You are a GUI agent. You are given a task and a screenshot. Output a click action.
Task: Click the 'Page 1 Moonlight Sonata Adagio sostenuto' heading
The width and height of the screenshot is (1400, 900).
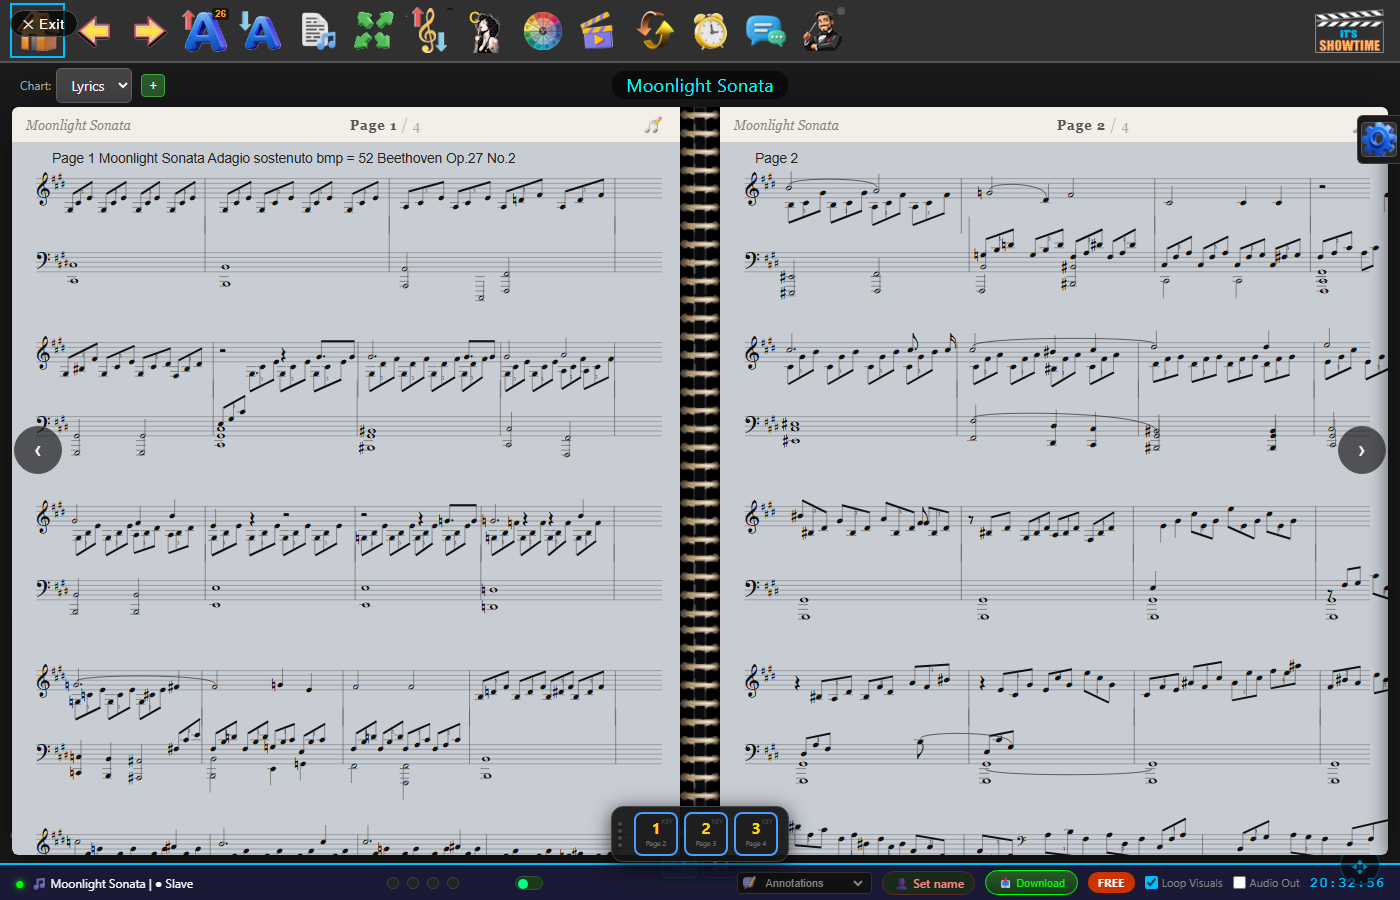(x=284, y=158)
